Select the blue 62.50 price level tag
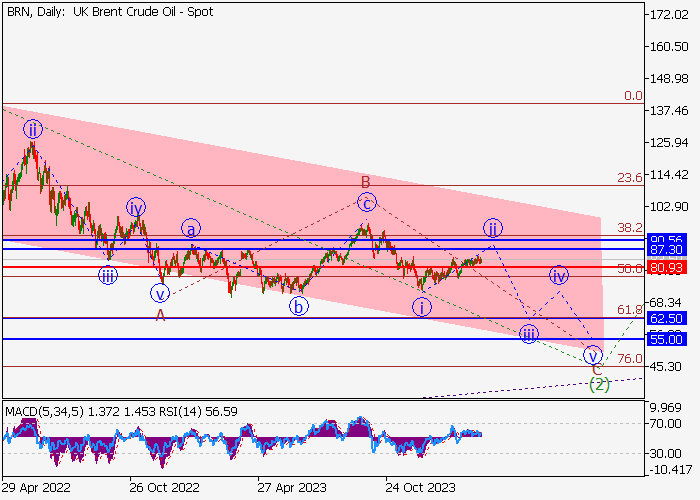 (666, 318)
